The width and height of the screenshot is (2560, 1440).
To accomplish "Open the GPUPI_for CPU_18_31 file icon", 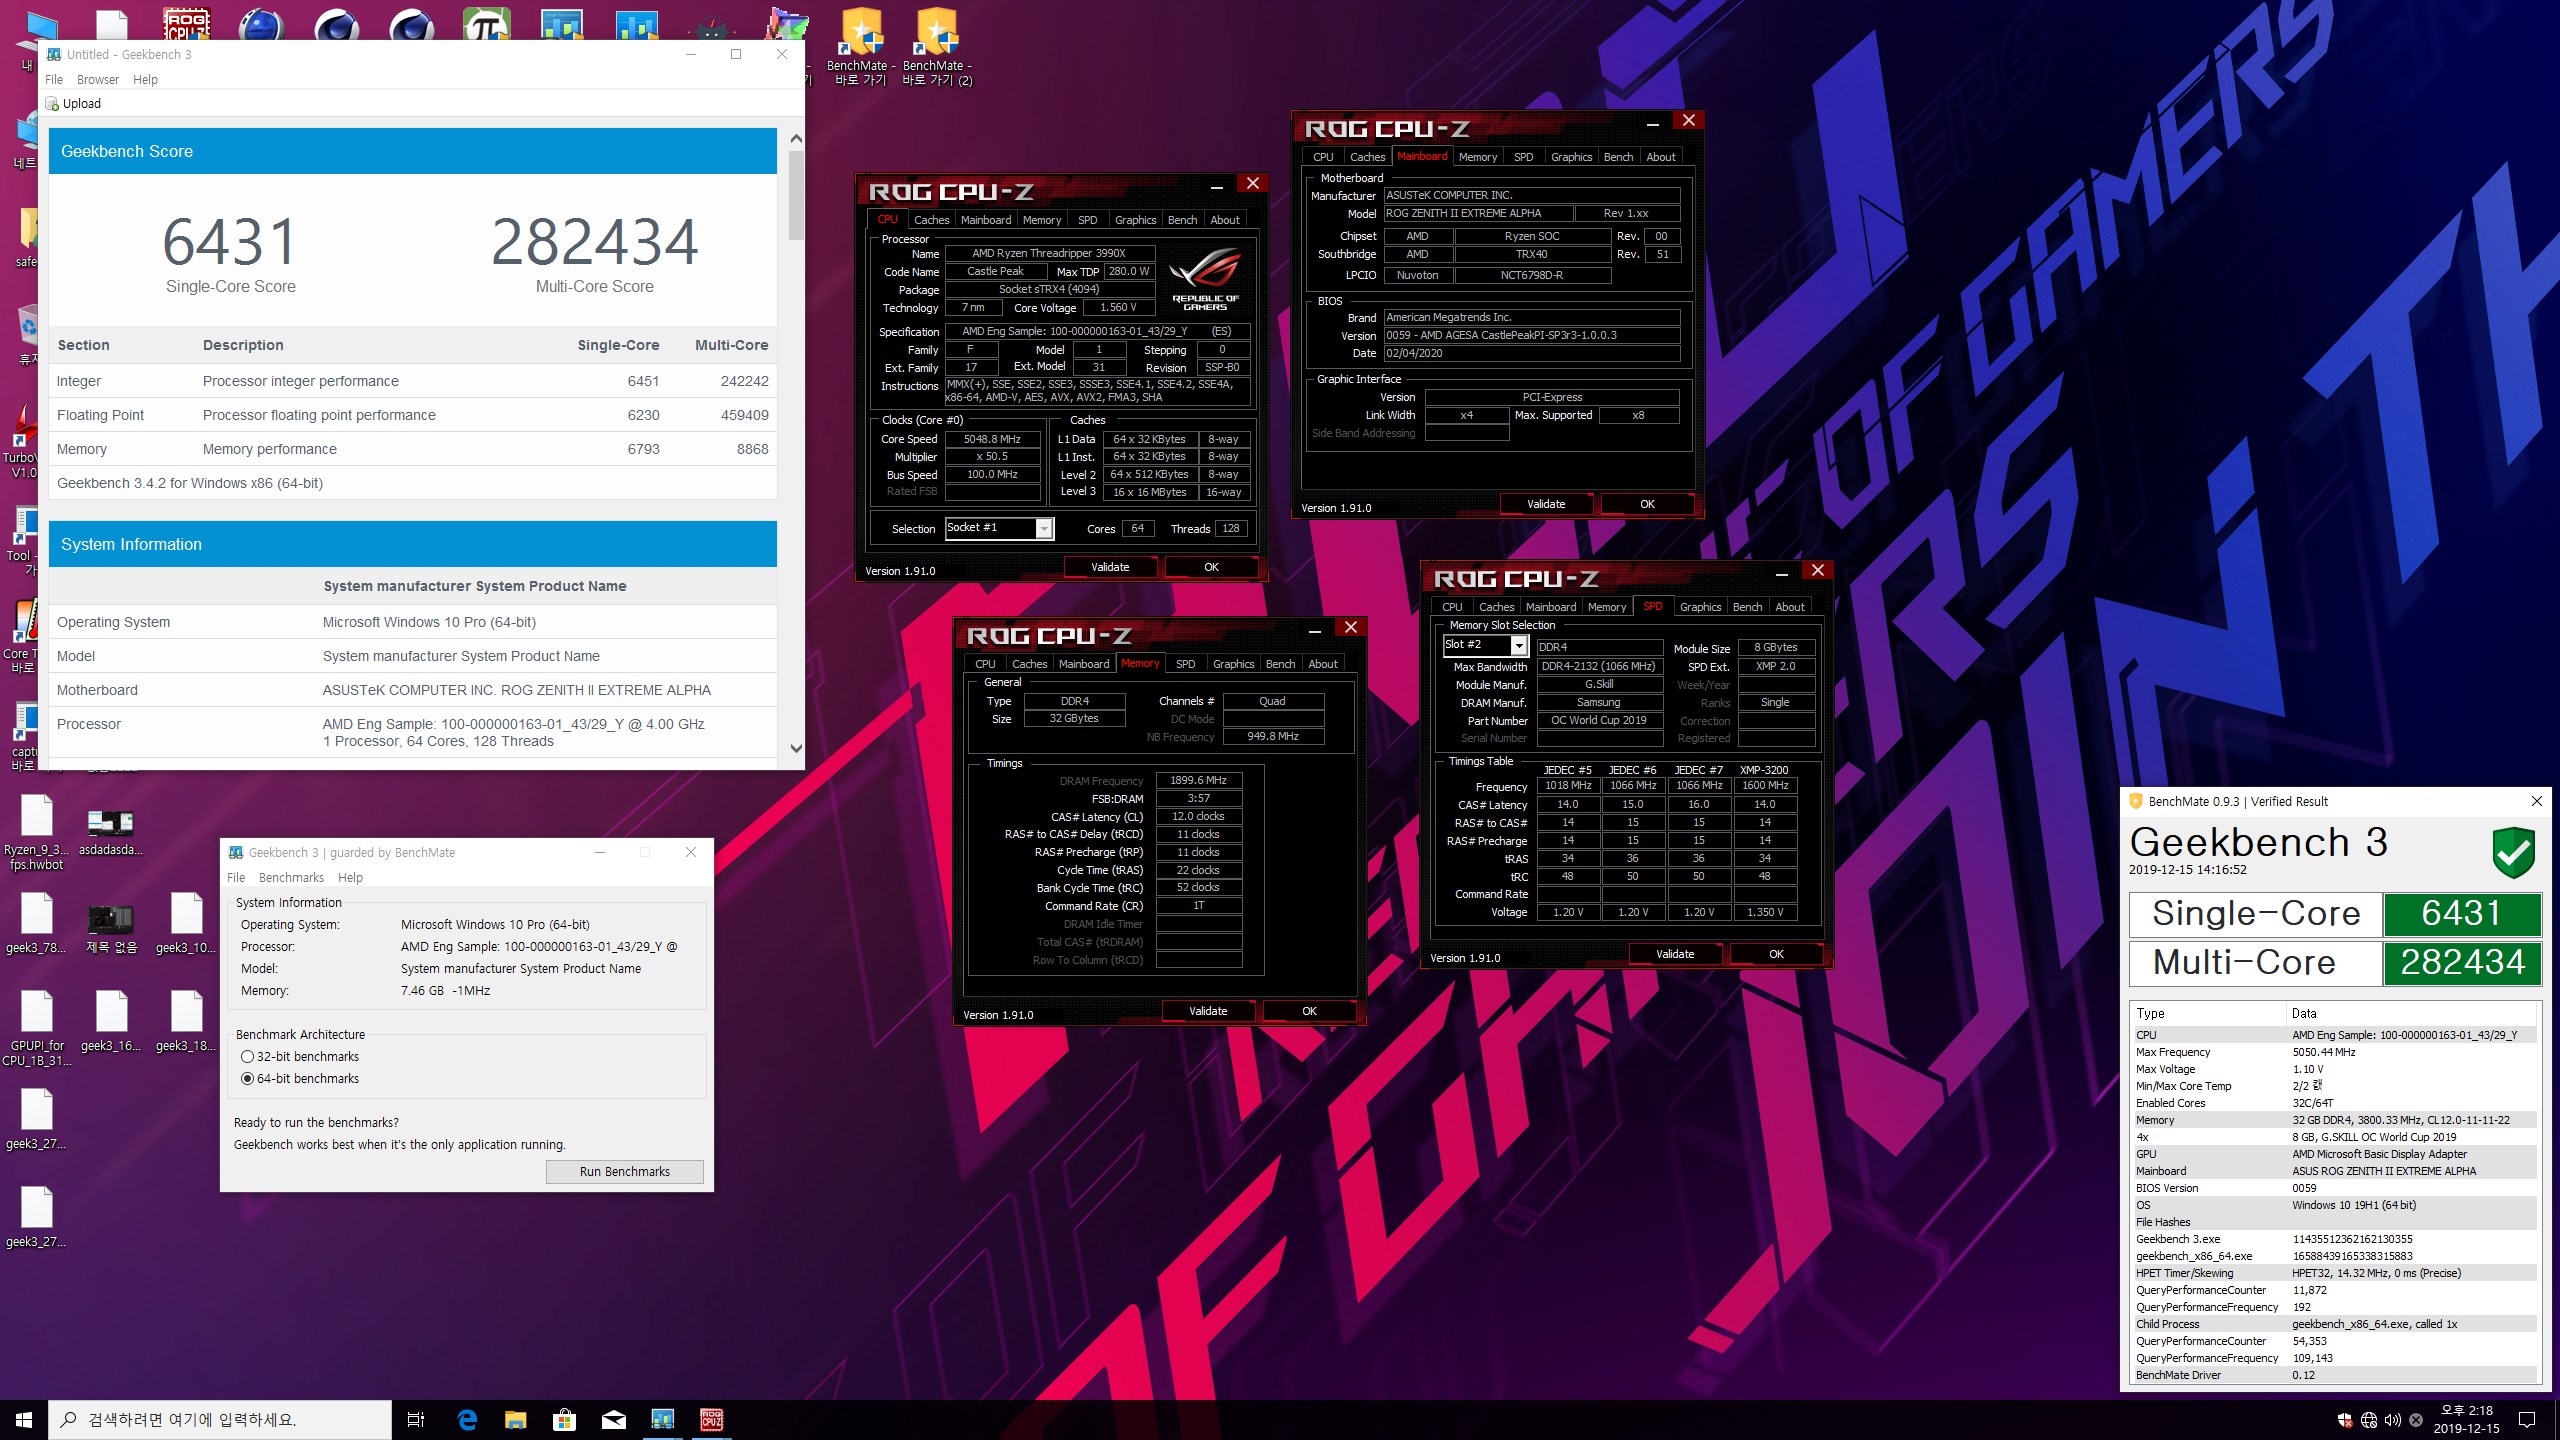I will point(37,1028).
